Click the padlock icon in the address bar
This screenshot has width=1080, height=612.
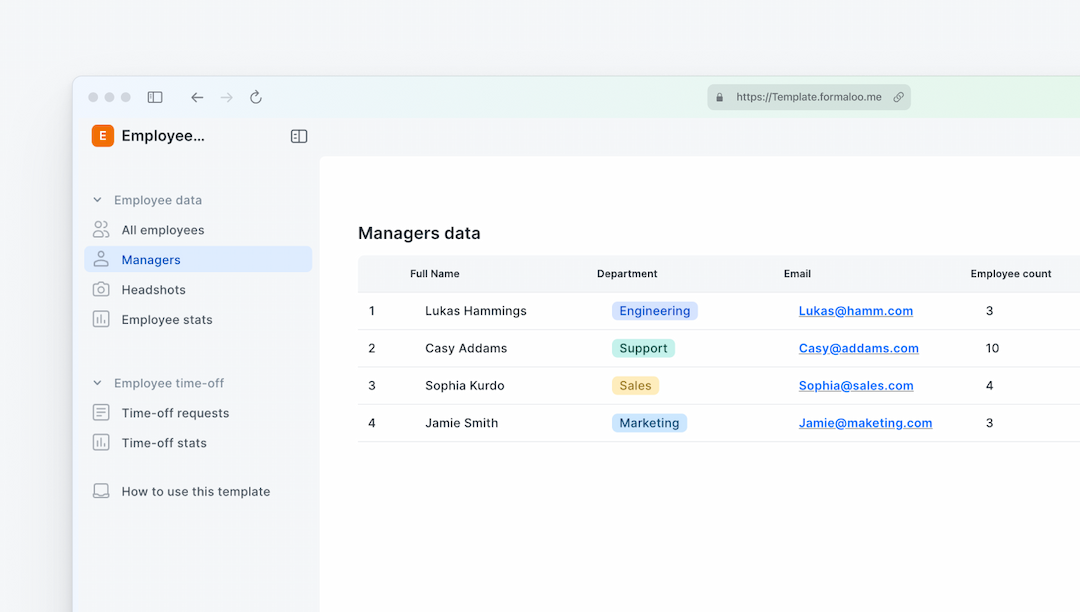tap(719, 97)
